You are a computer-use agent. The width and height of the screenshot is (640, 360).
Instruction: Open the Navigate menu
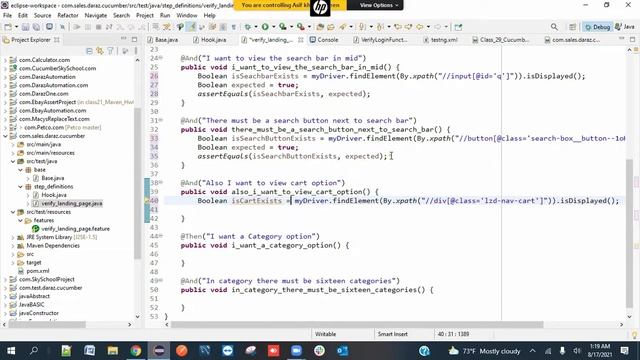point(96,16)
